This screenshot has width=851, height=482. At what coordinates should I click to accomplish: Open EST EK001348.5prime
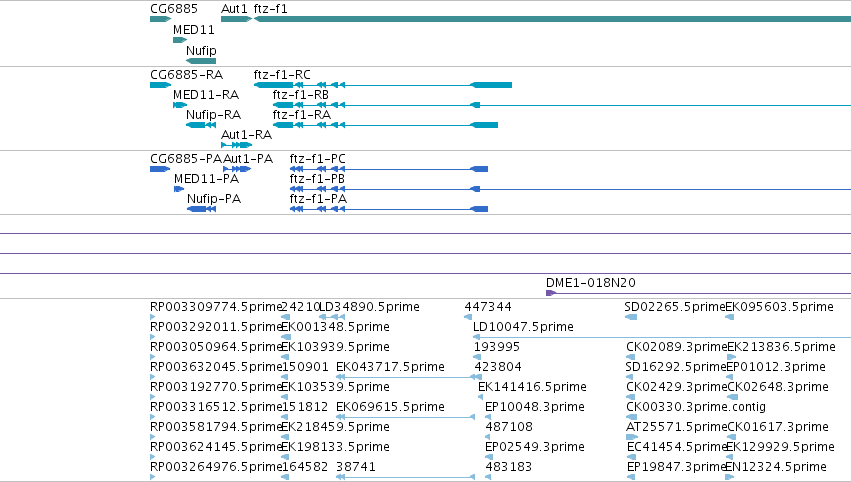335,327
